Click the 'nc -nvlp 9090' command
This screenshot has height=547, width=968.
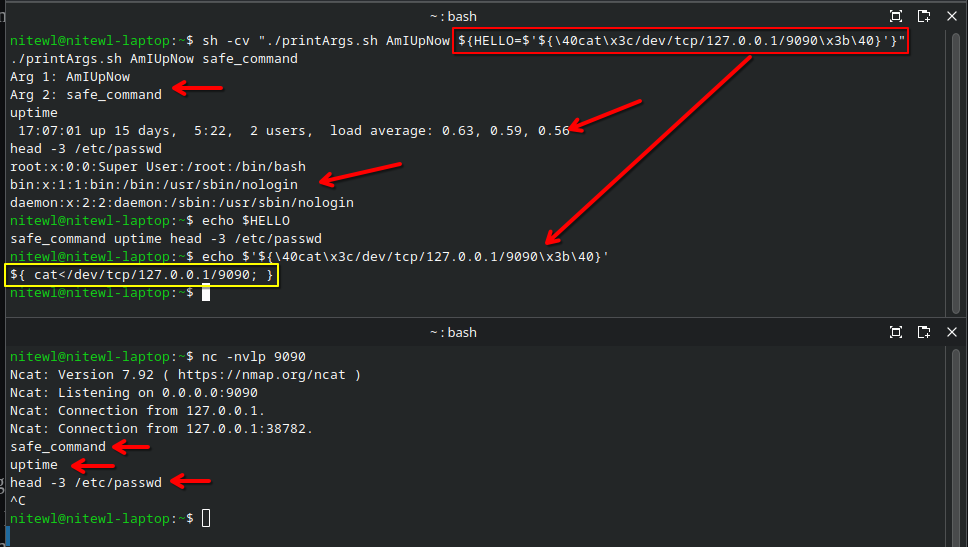[x=254, y=357]
